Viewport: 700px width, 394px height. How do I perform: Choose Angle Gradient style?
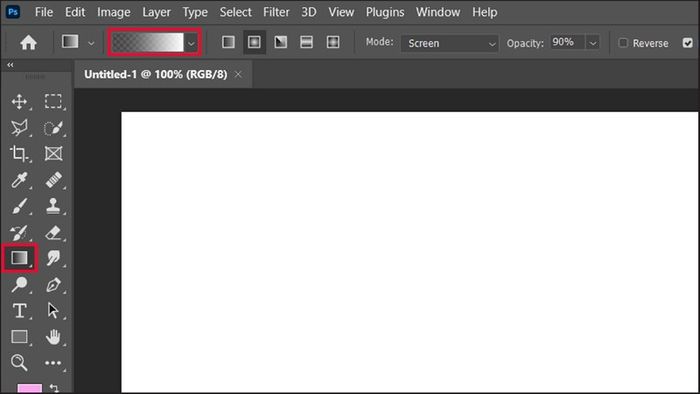(x=281, y=42)
